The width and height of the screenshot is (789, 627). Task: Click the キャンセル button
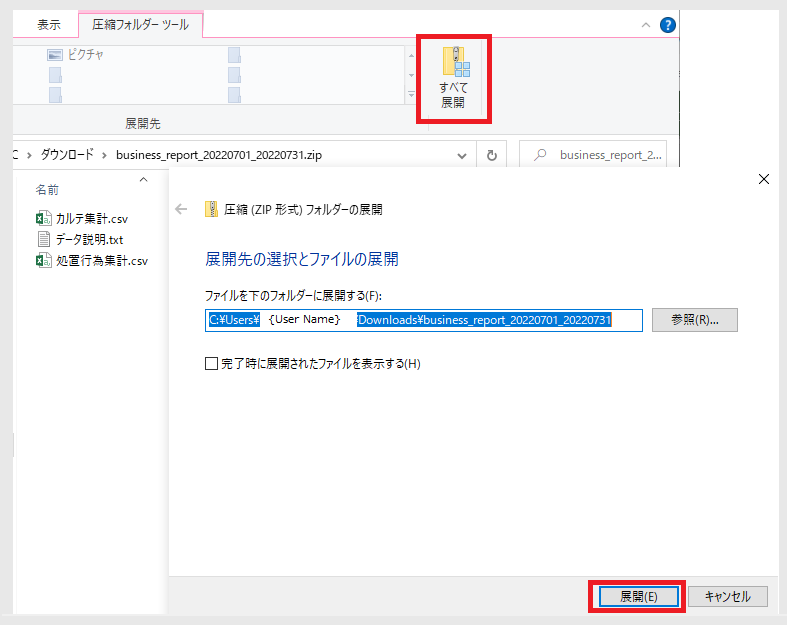click(x=728, y=596)
